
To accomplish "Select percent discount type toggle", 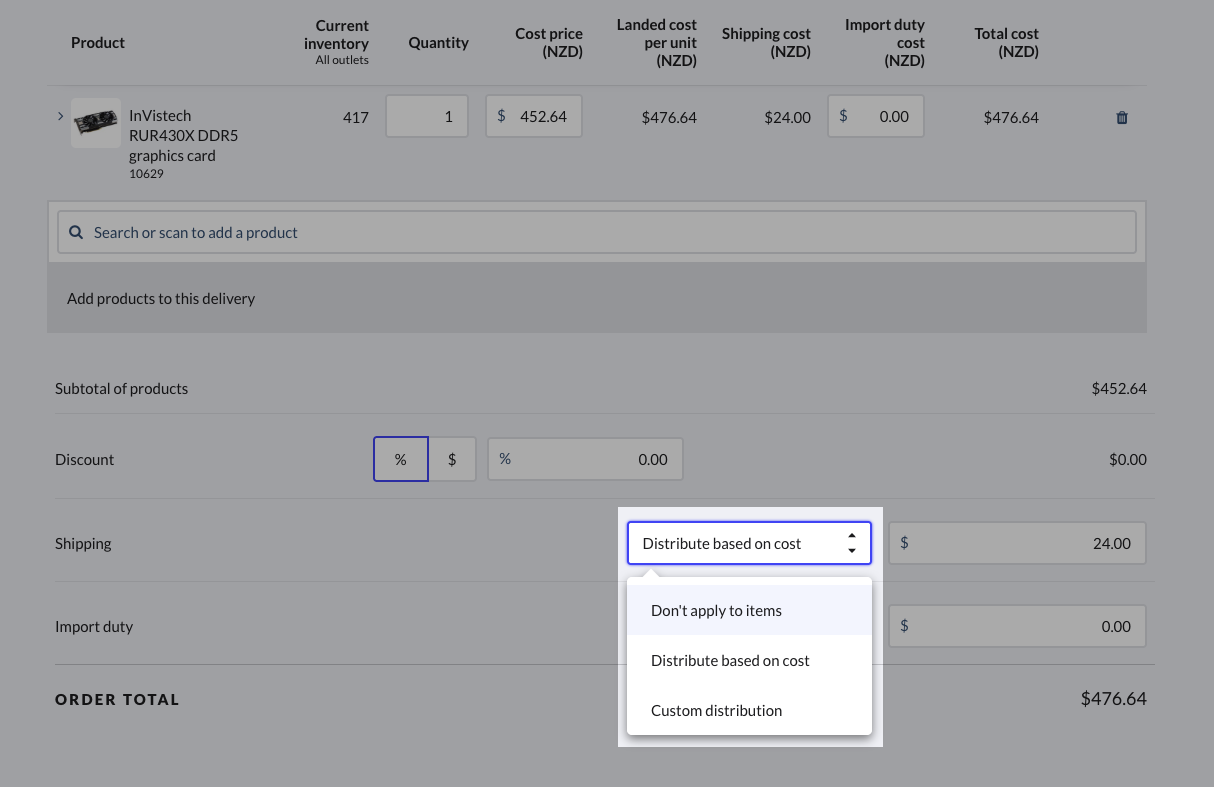I will click(401, 460).
